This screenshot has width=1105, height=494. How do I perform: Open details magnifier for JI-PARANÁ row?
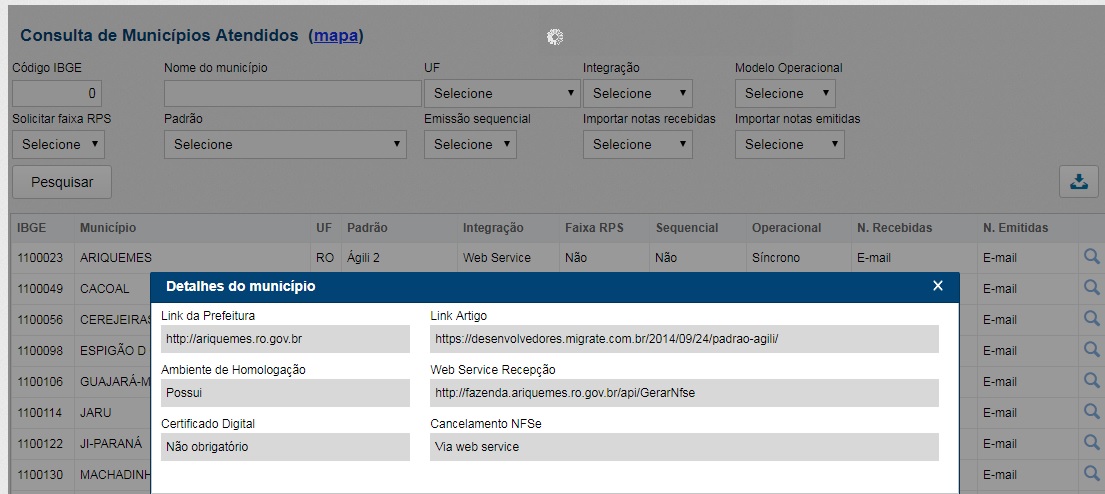click(x=1091, y=443)
